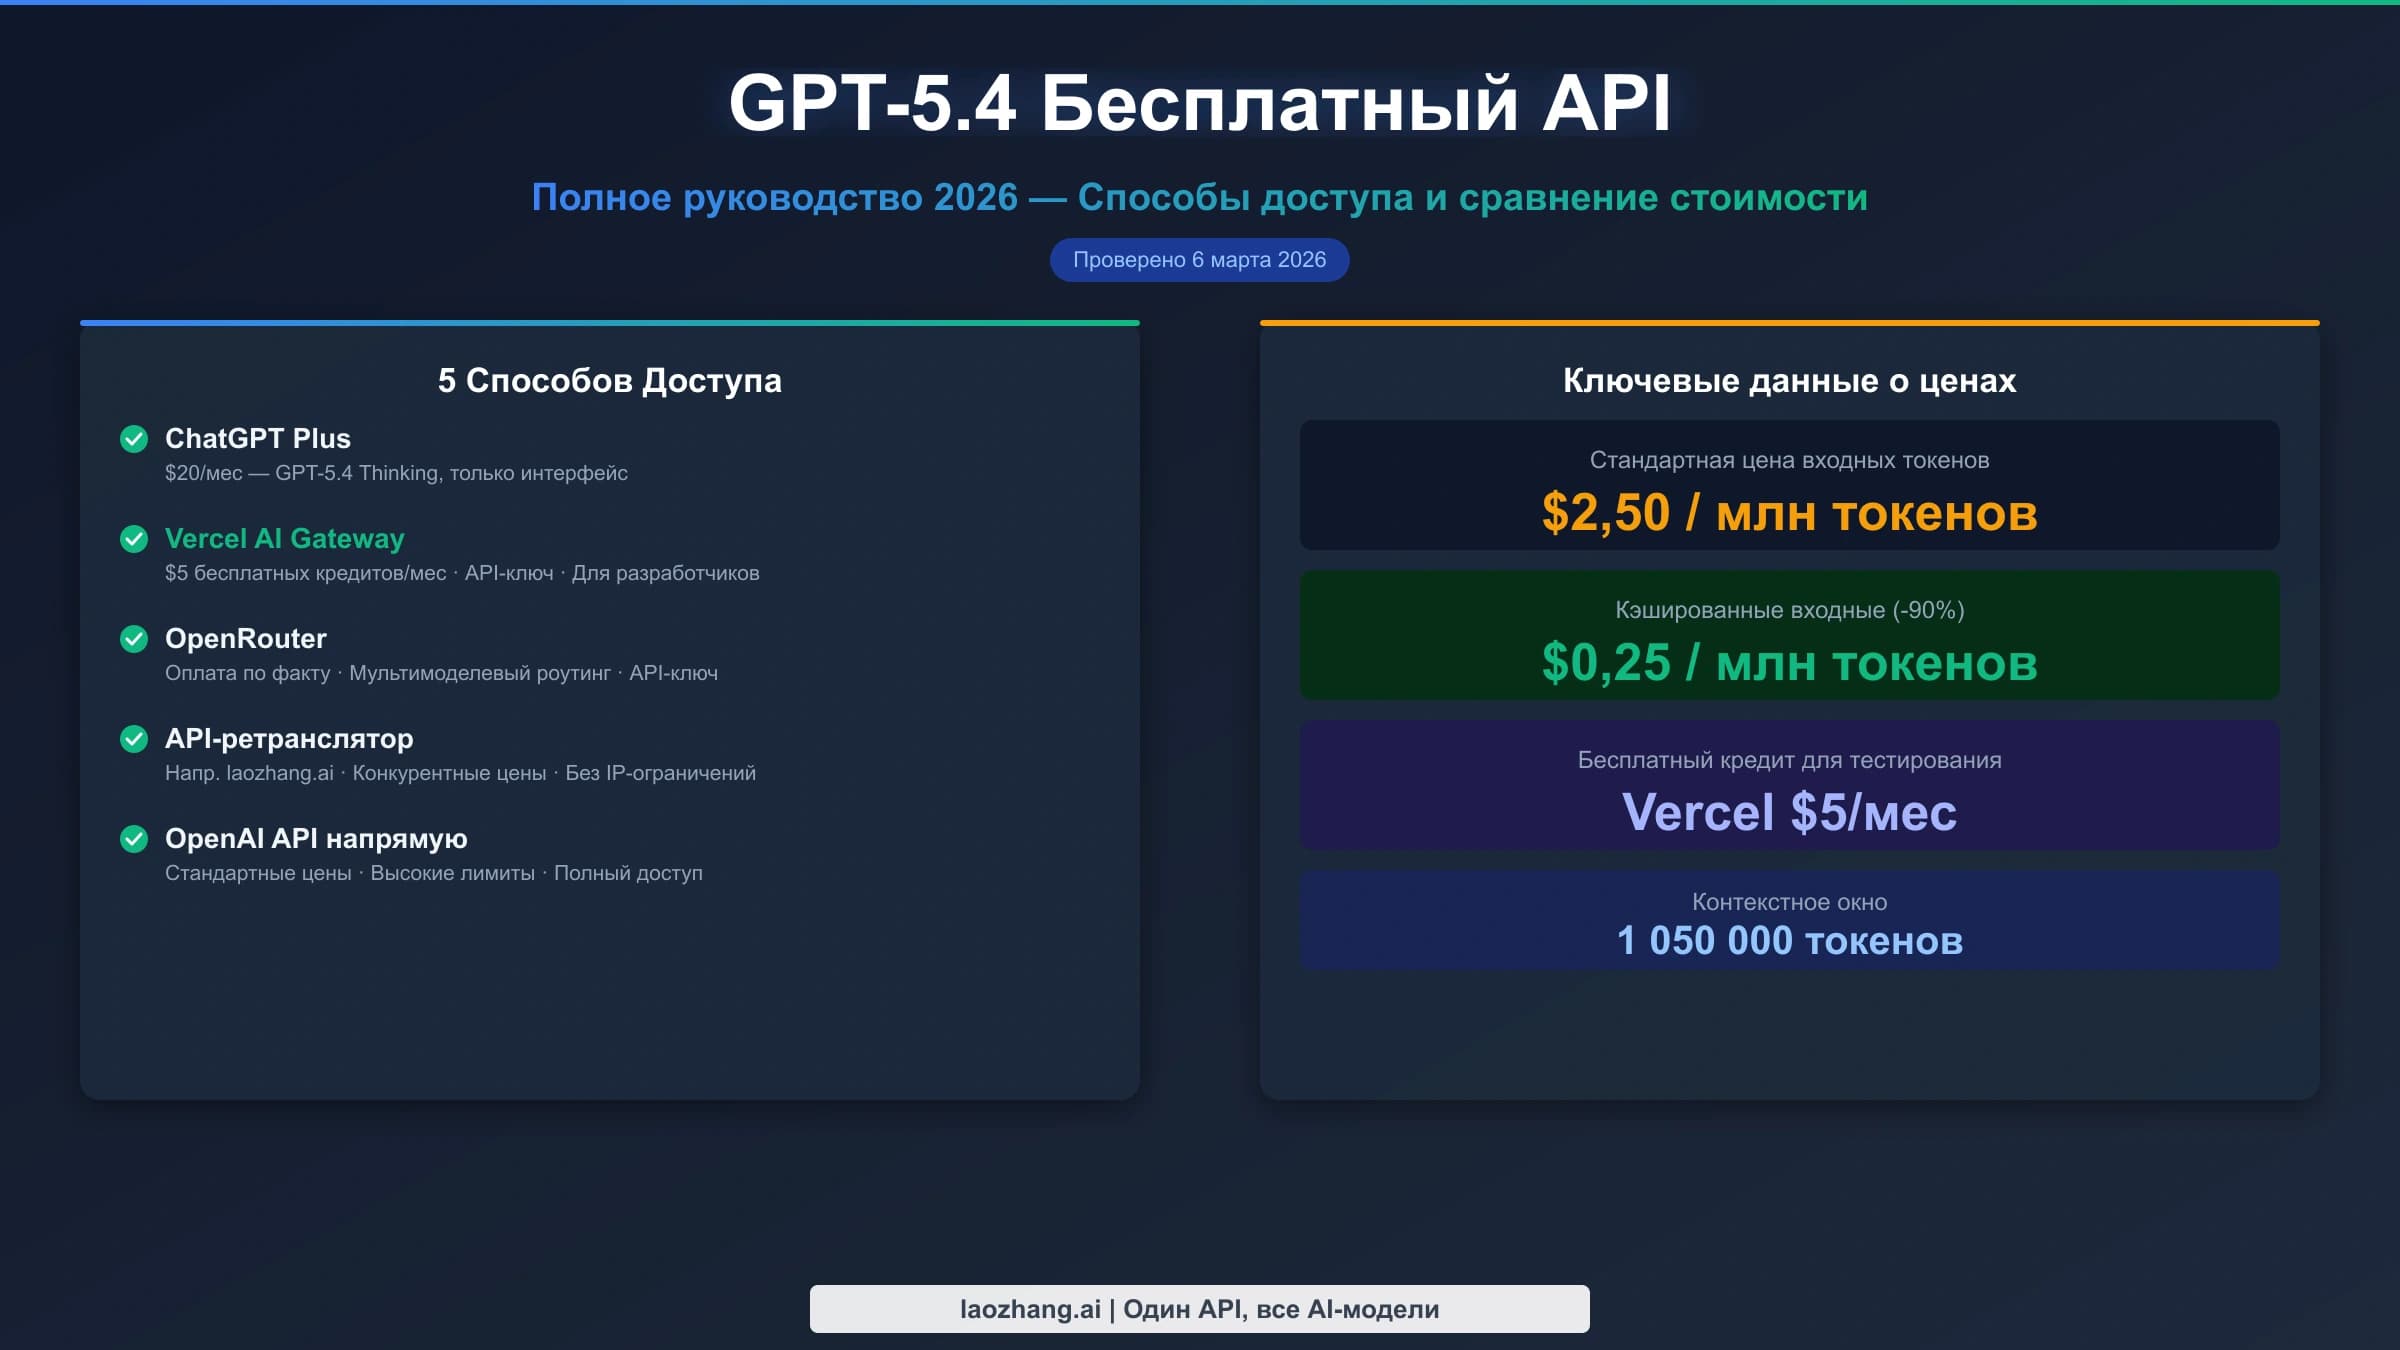This screenshot has width=2400, height=1350.
Task: Select the 'GPT-5.4 Бесплатный API' title
Action: pos(1199,103)
